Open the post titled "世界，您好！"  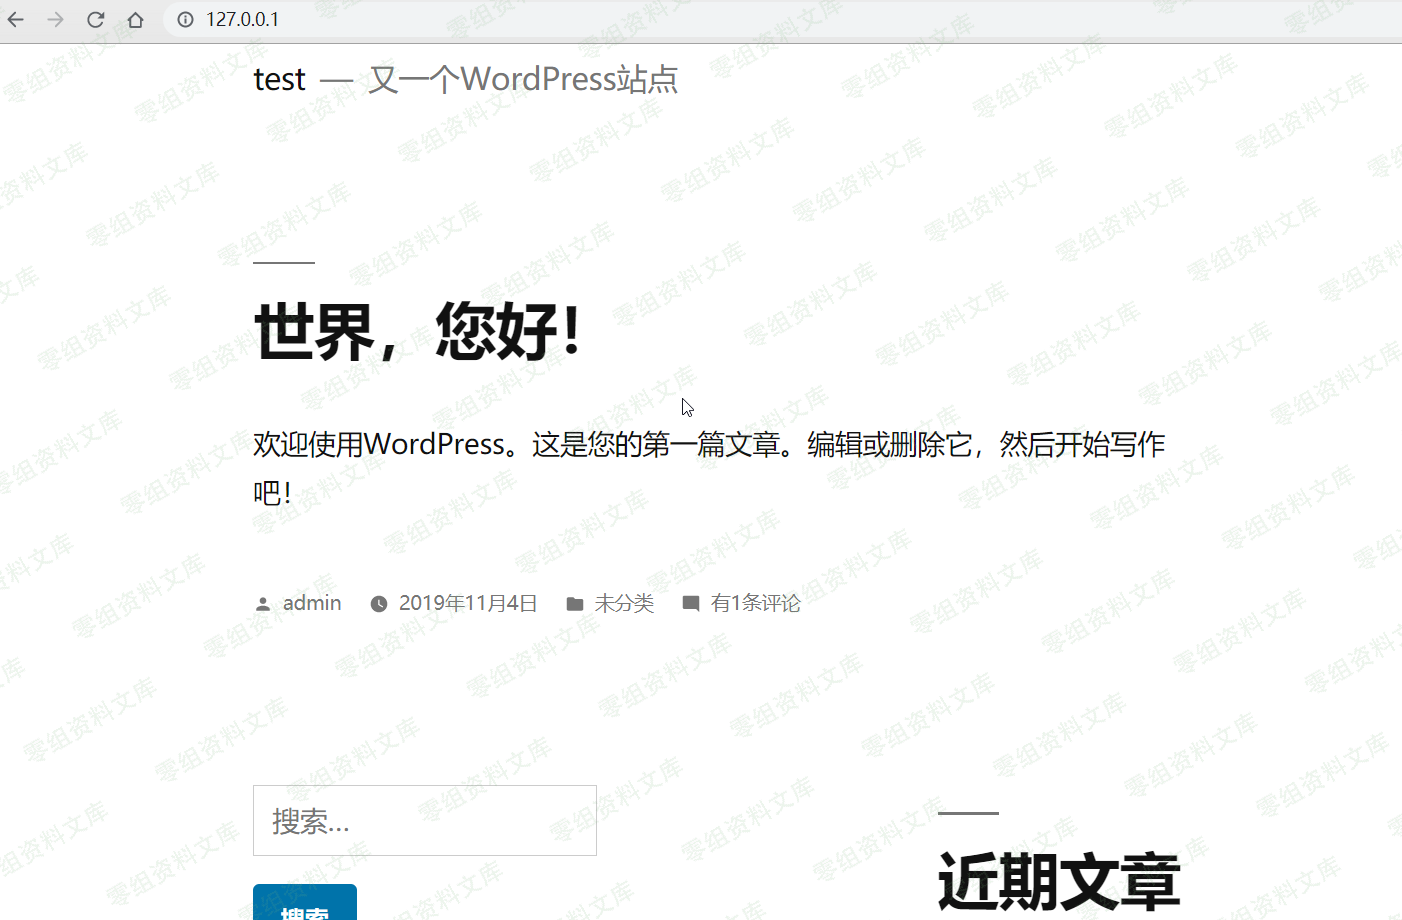pos(418,331)
